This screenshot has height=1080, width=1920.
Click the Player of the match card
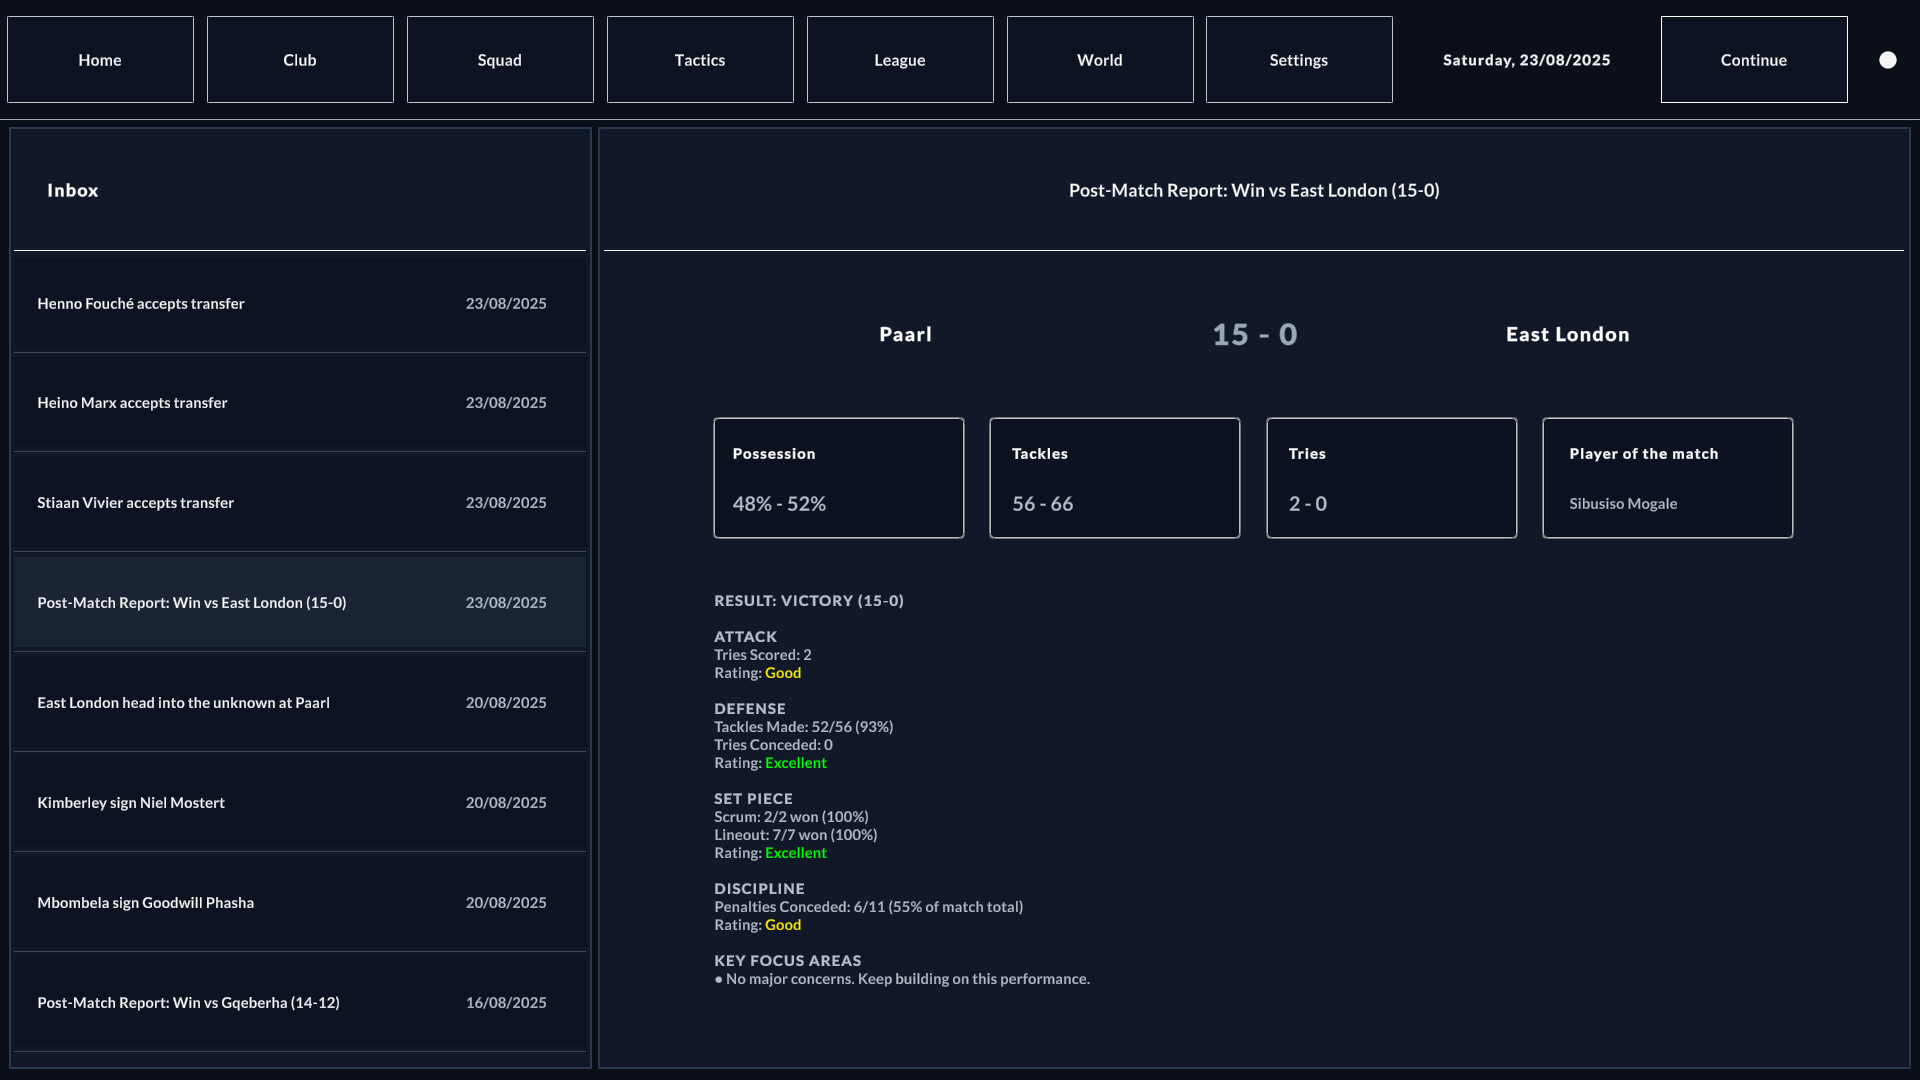[x=1667, y=478]
